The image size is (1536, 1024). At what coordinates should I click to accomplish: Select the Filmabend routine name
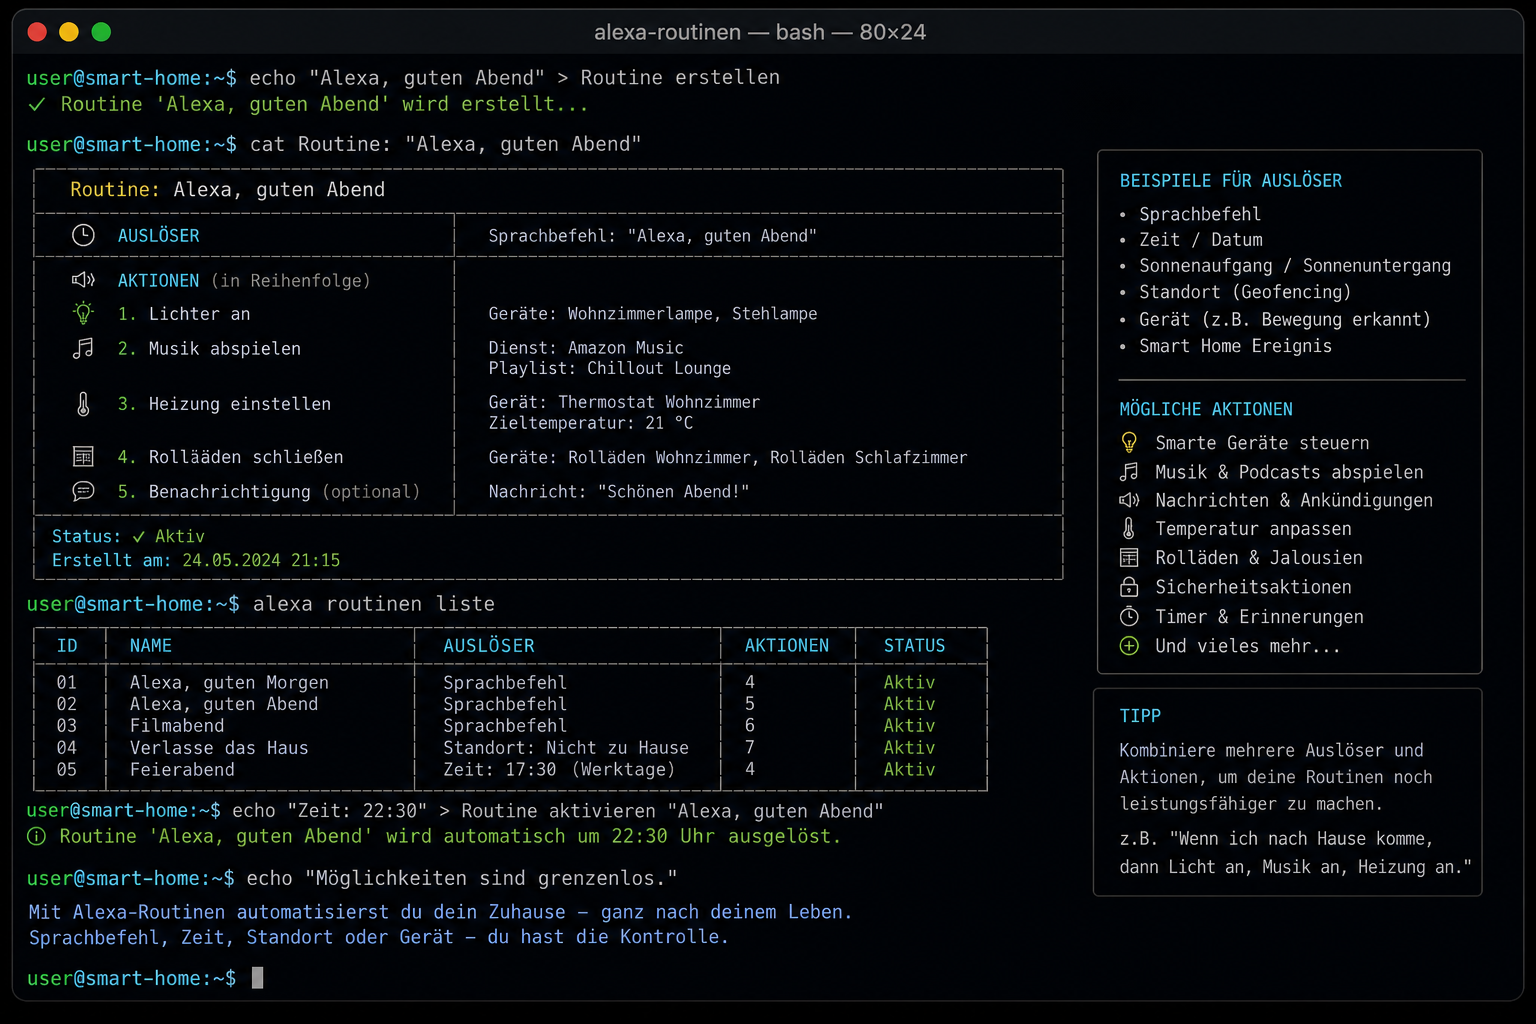[177, 726]
